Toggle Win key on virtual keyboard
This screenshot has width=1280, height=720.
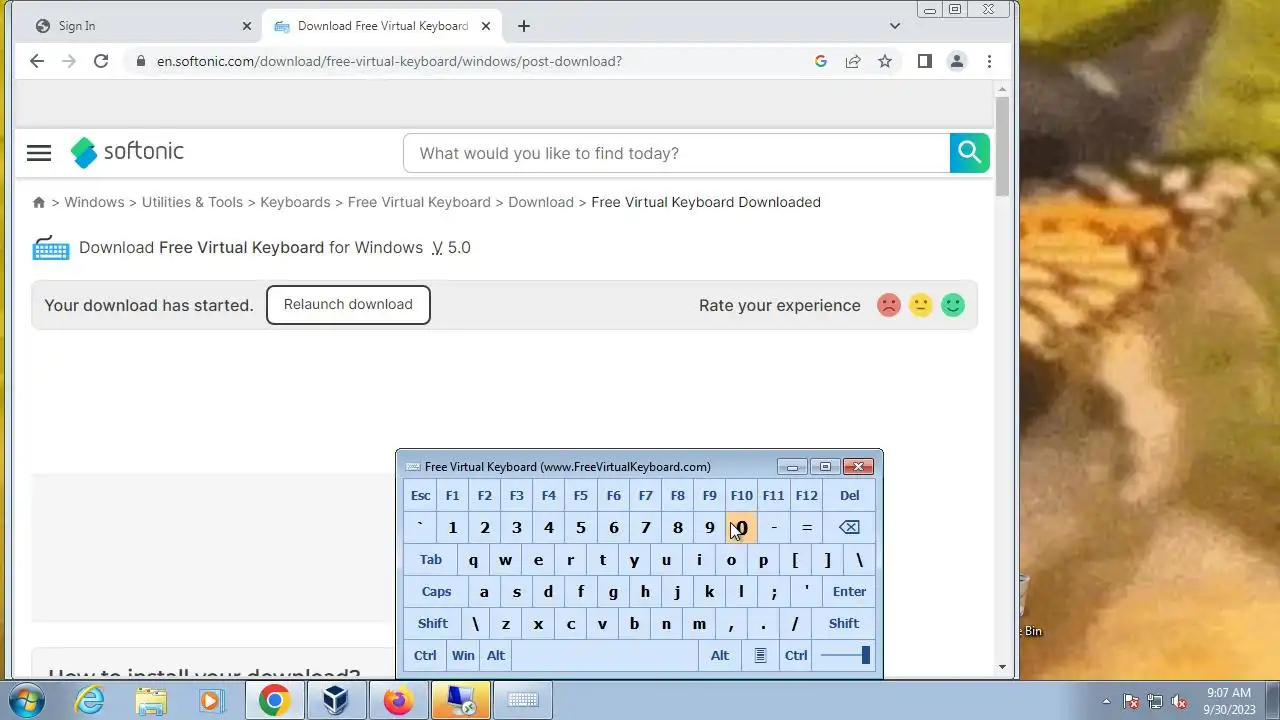(463, 656)
